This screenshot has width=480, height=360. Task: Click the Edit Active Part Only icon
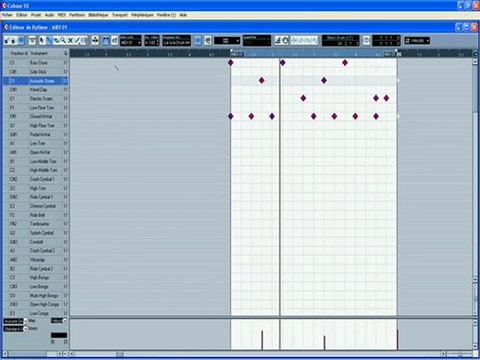114,41
